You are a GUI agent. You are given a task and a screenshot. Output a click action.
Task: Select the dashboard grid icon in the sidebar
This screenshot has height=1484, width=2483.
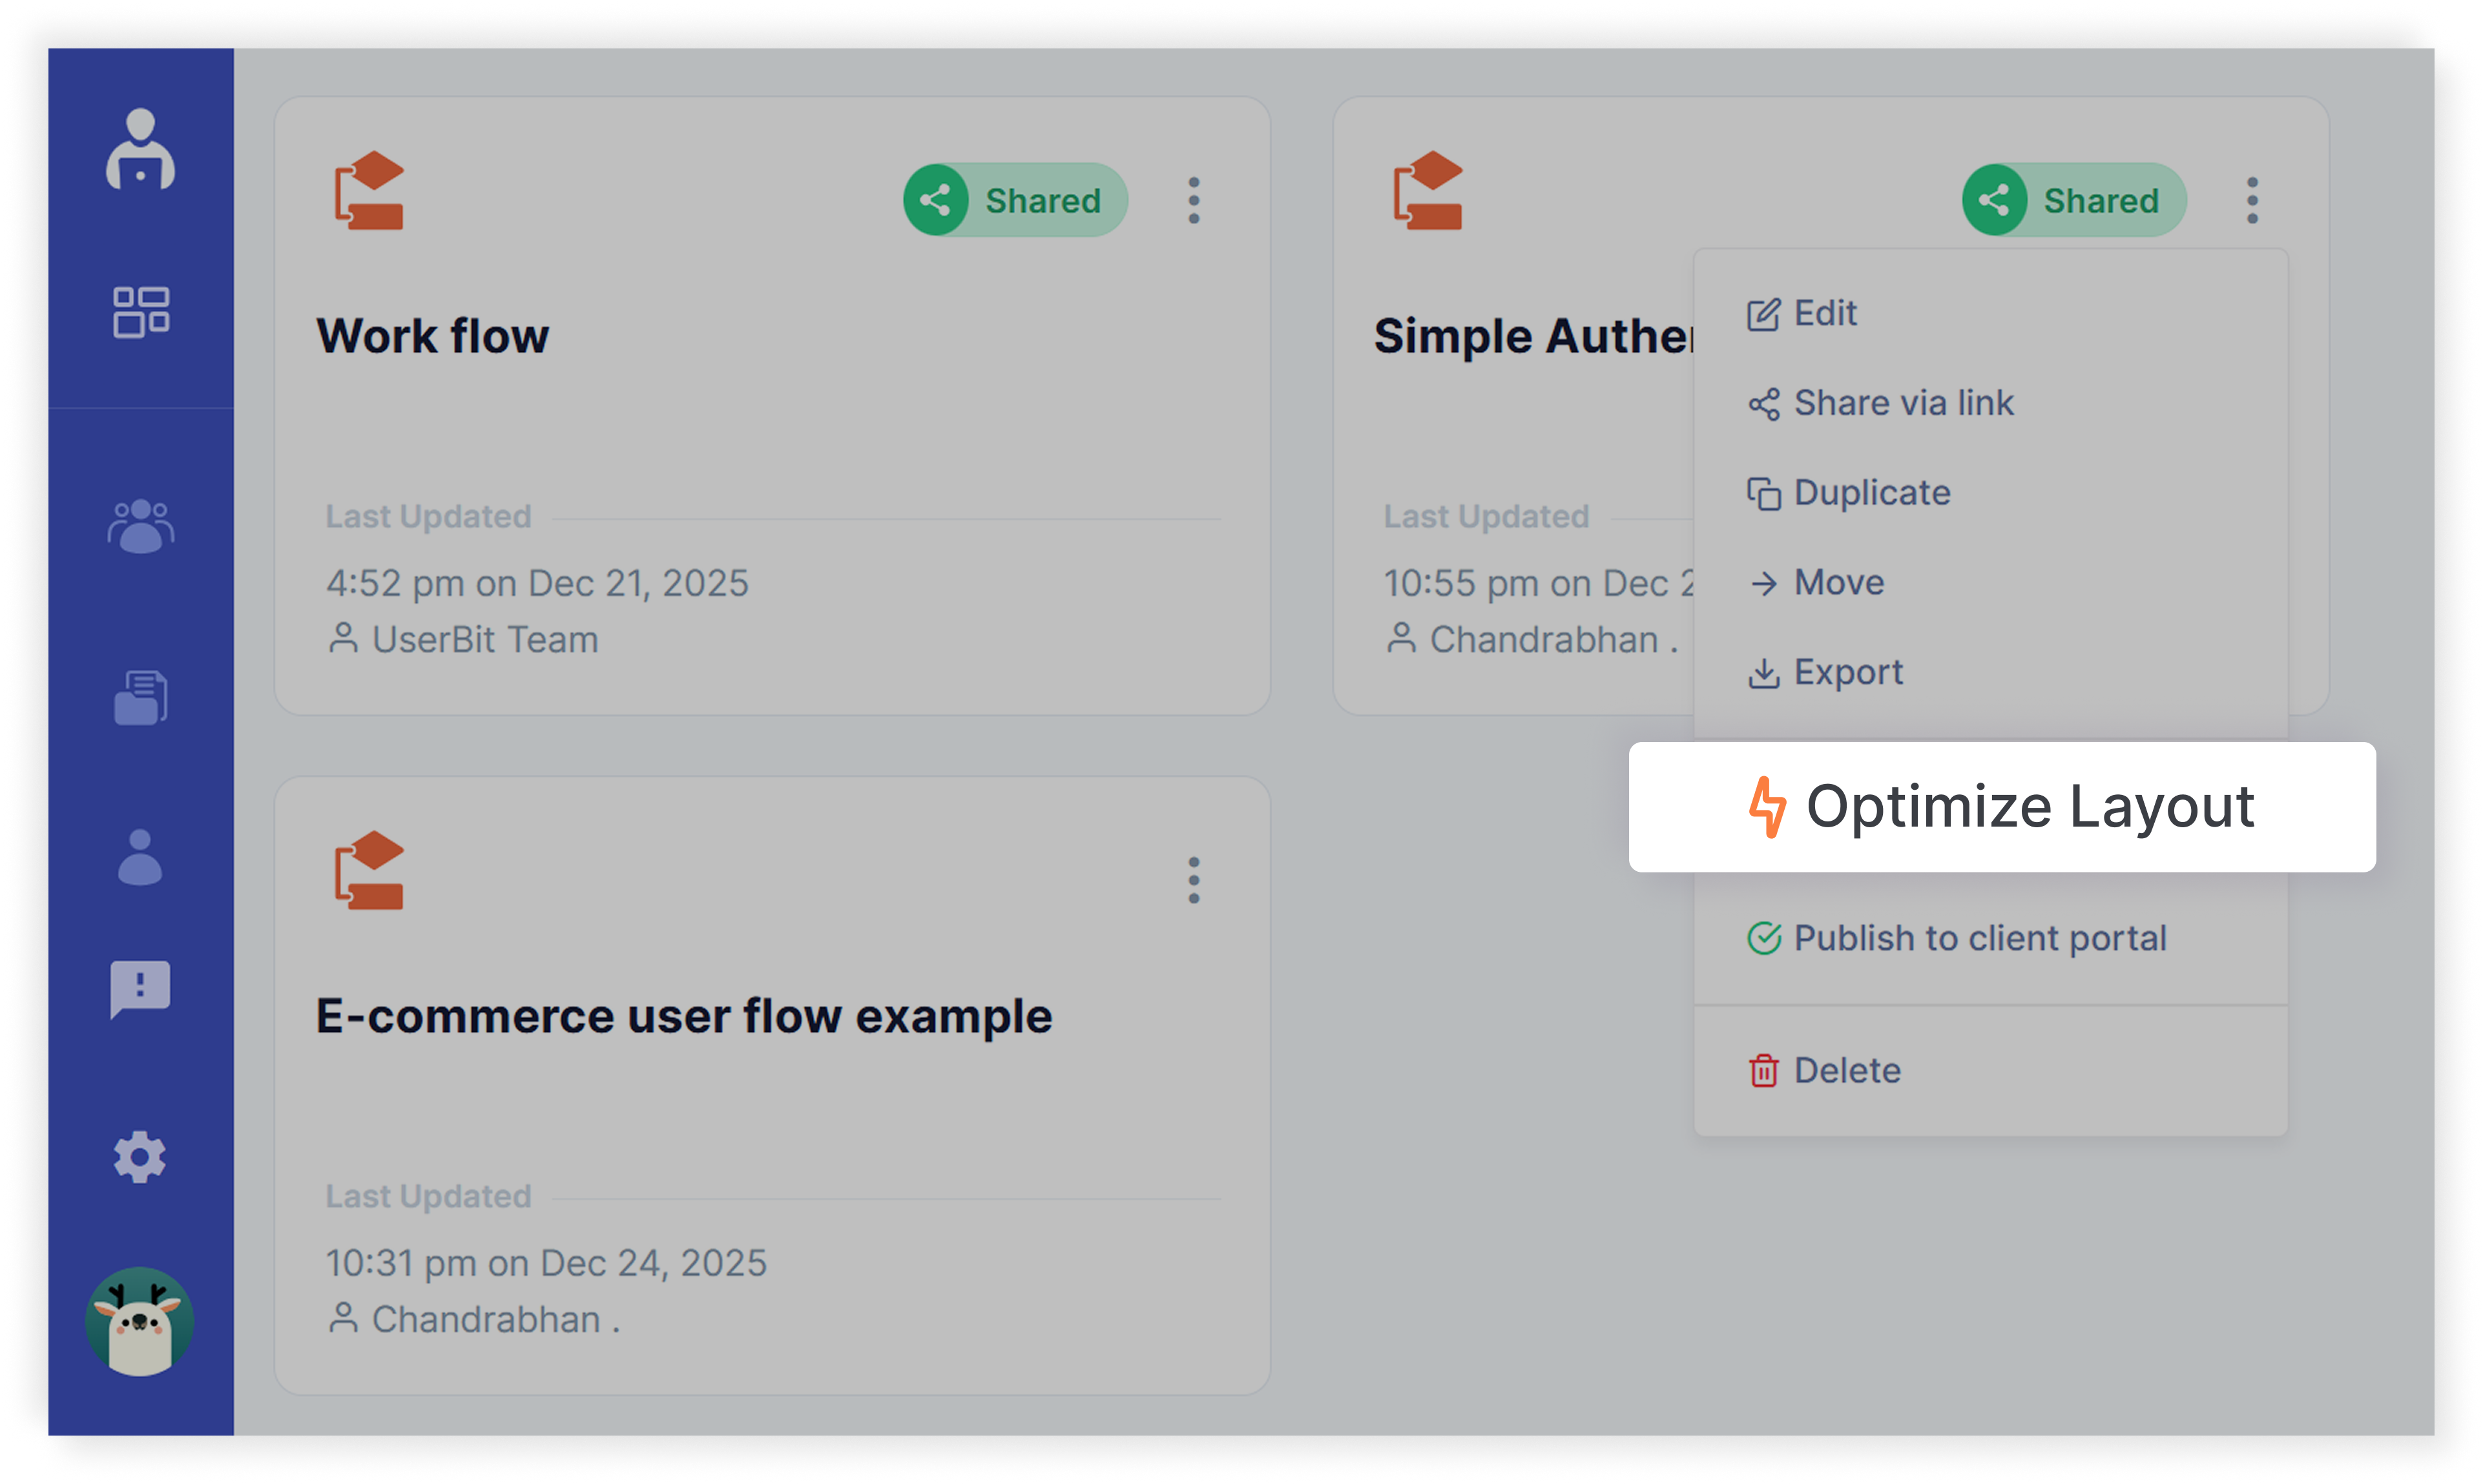pos(141,311)
